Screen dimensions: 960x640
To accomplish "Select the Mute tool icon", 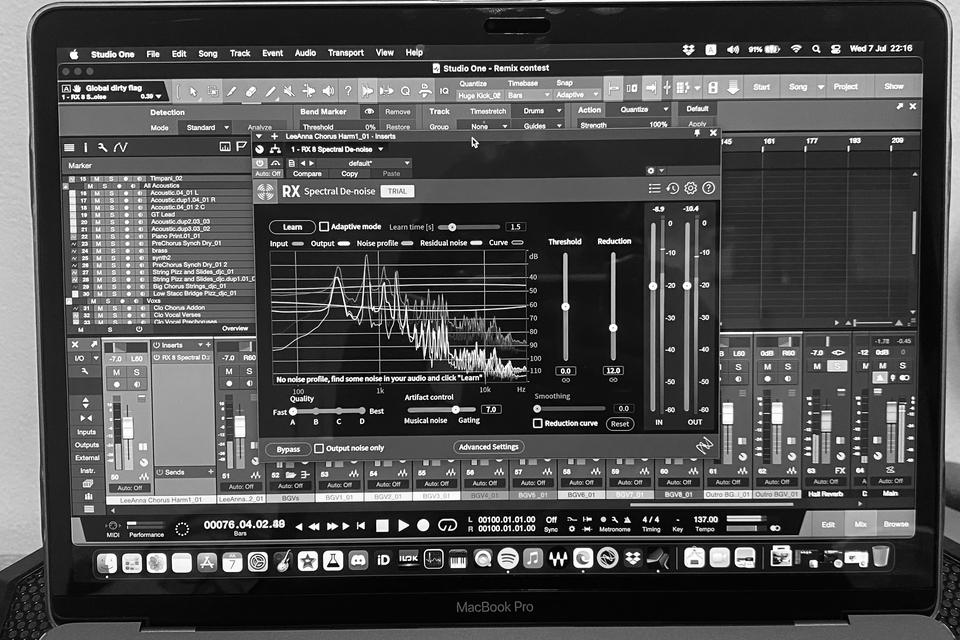I will 289,91.
